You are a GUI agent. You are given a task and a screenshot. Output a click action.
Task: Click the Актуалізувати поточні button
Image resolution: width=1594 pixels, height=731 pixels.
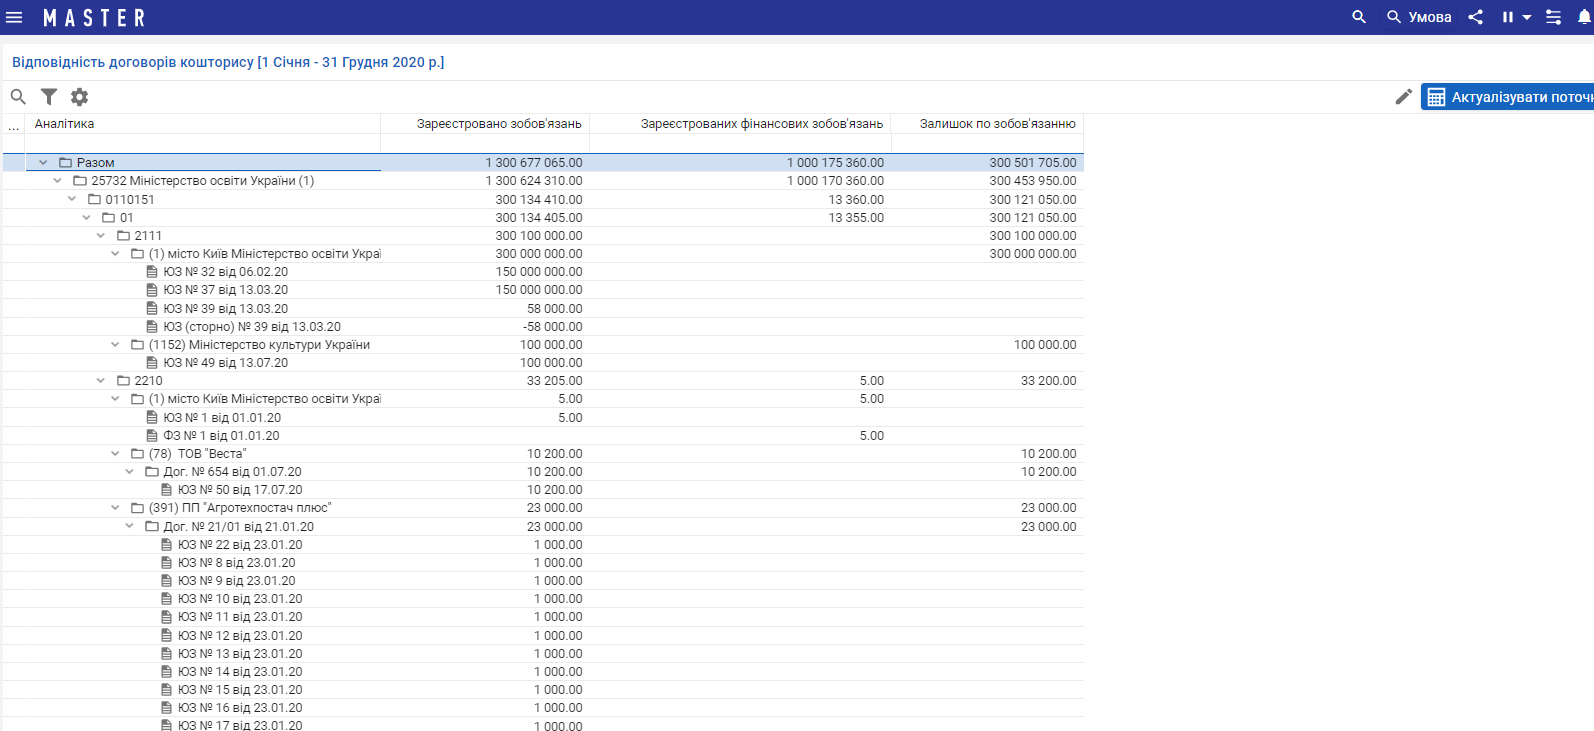coord(1508,97)
